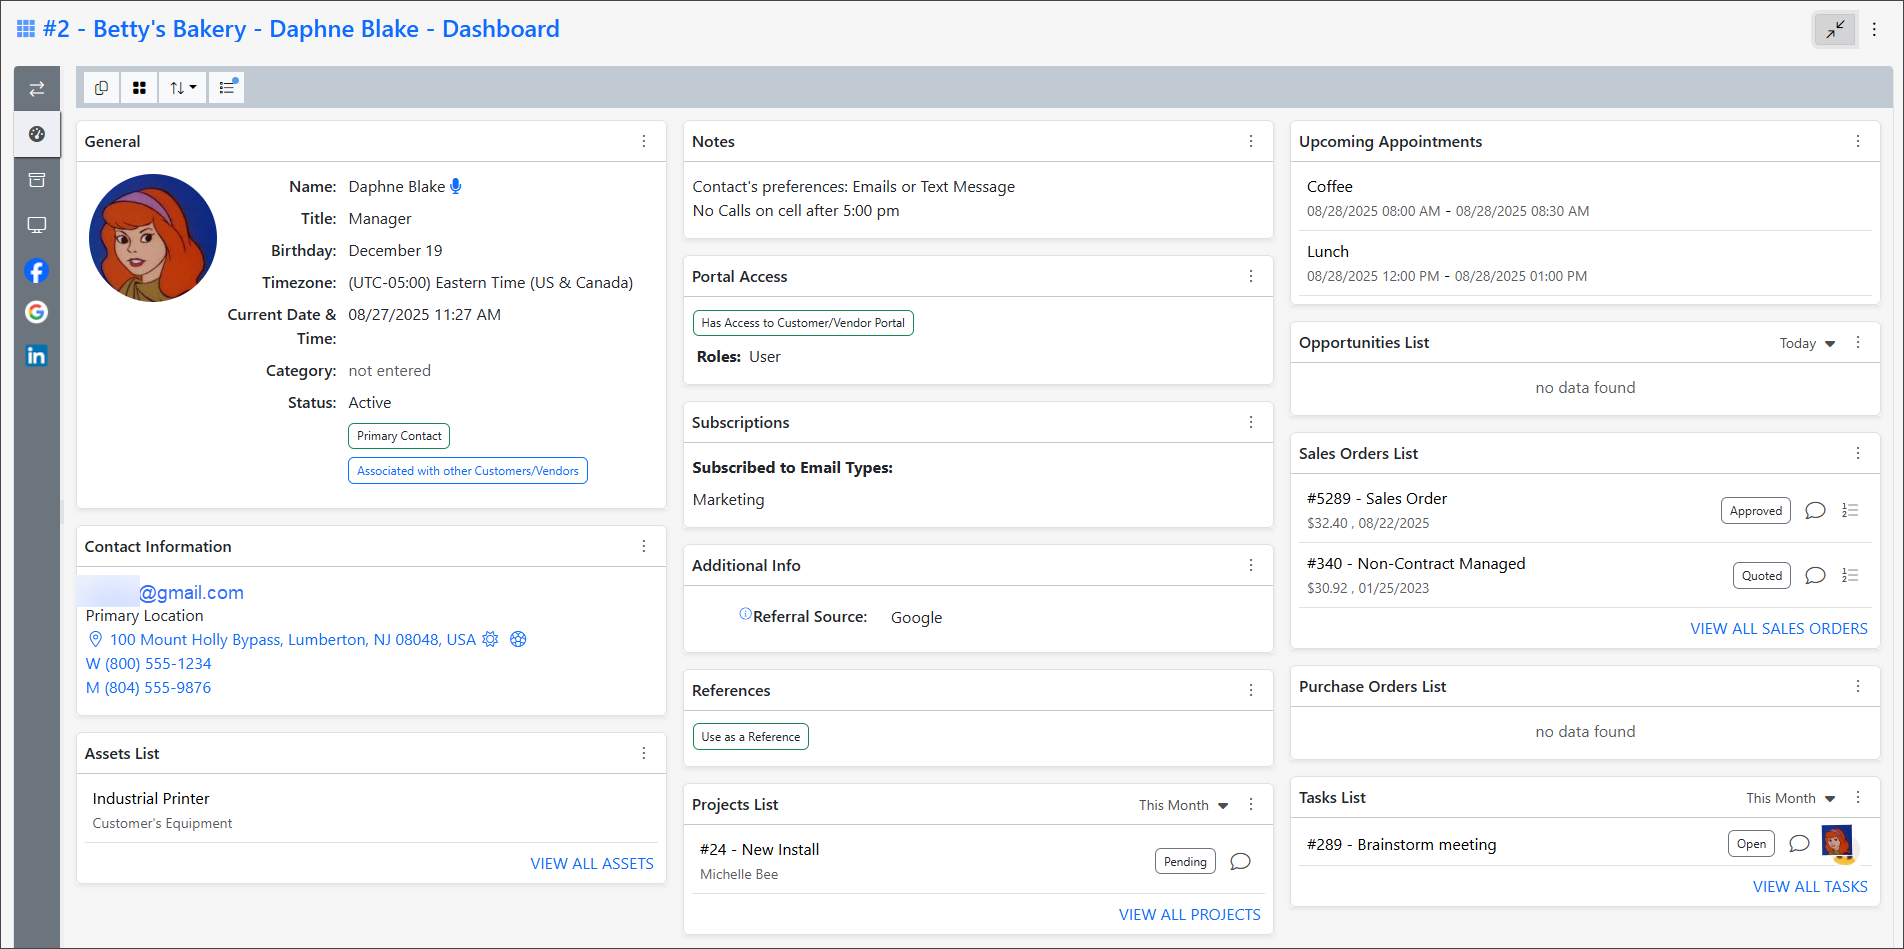Toggle the Primary Contact tag
Image resolution: width=1904 pixels, height=949 pixels.
pyautogui.click(x=399, y=436)
